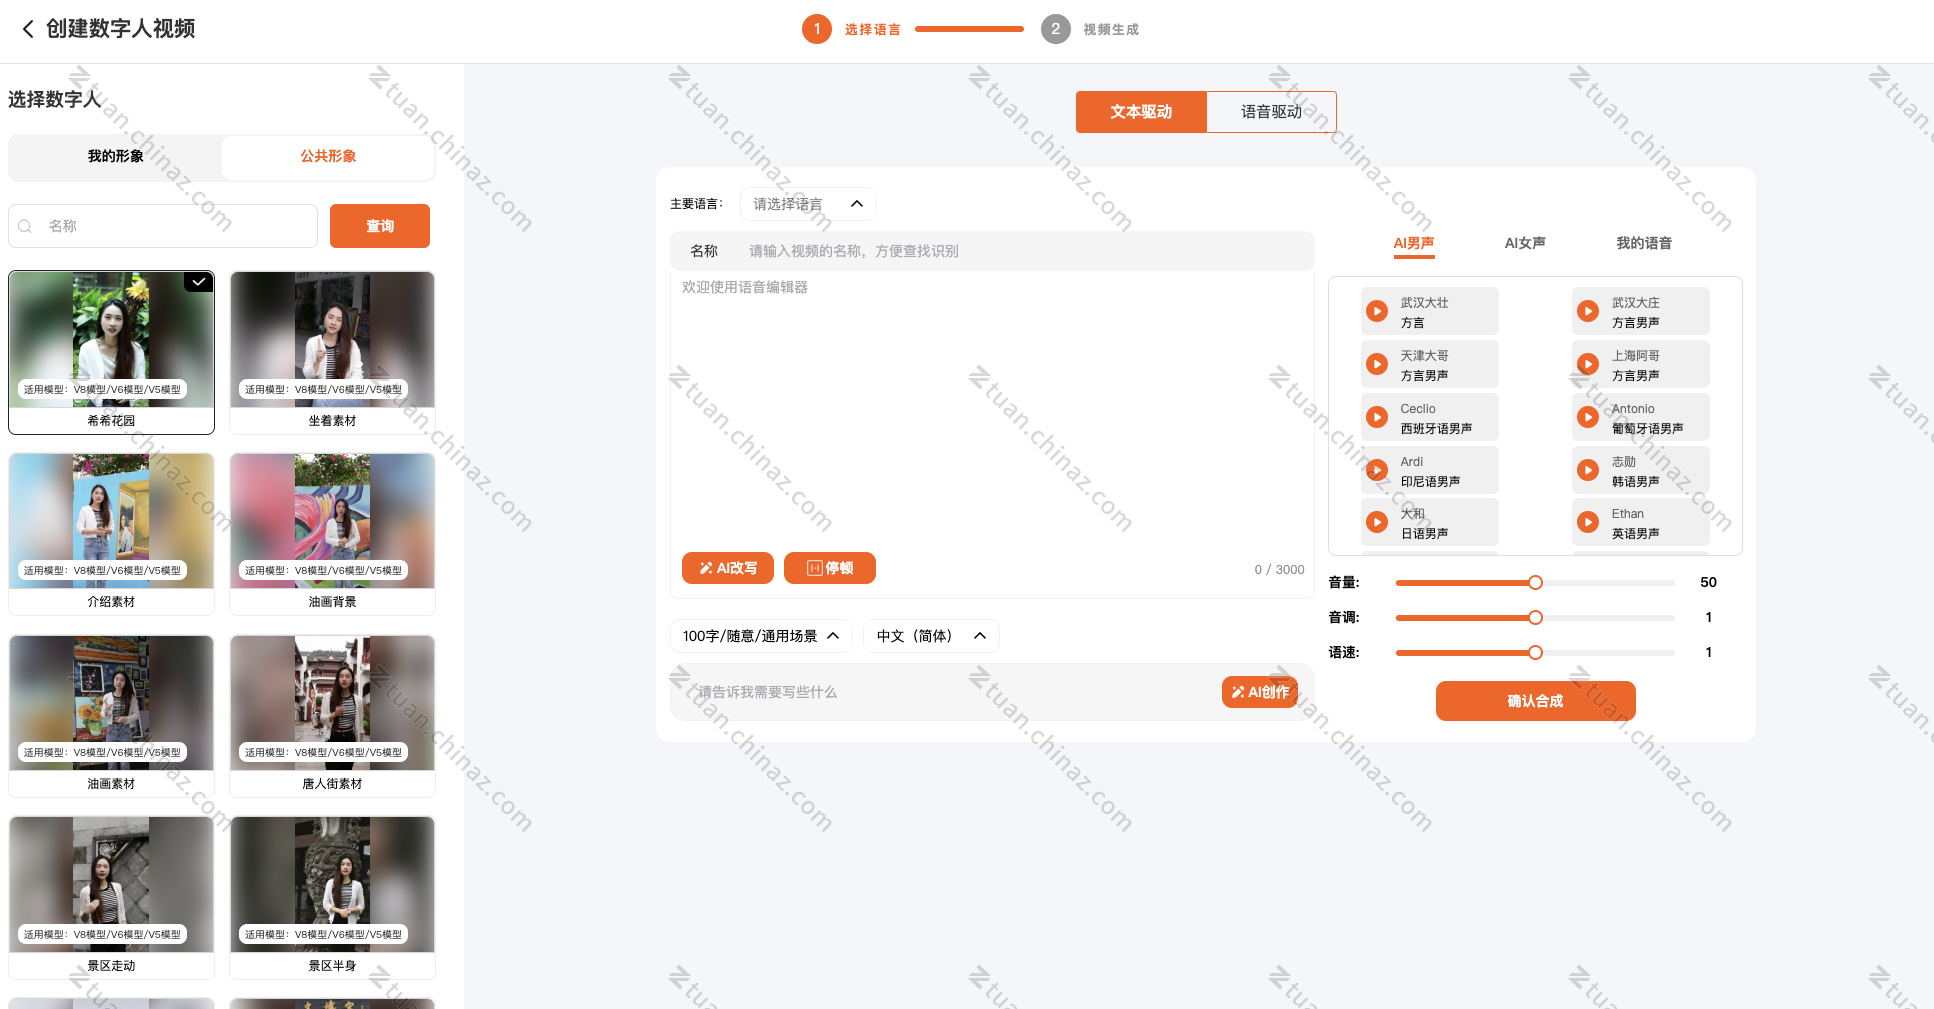Image resolution: width=1934 pixels, height=1009 pixels.
Task: Play the Antonio Portuguese voice sample
Action: tap(1588, 417)
